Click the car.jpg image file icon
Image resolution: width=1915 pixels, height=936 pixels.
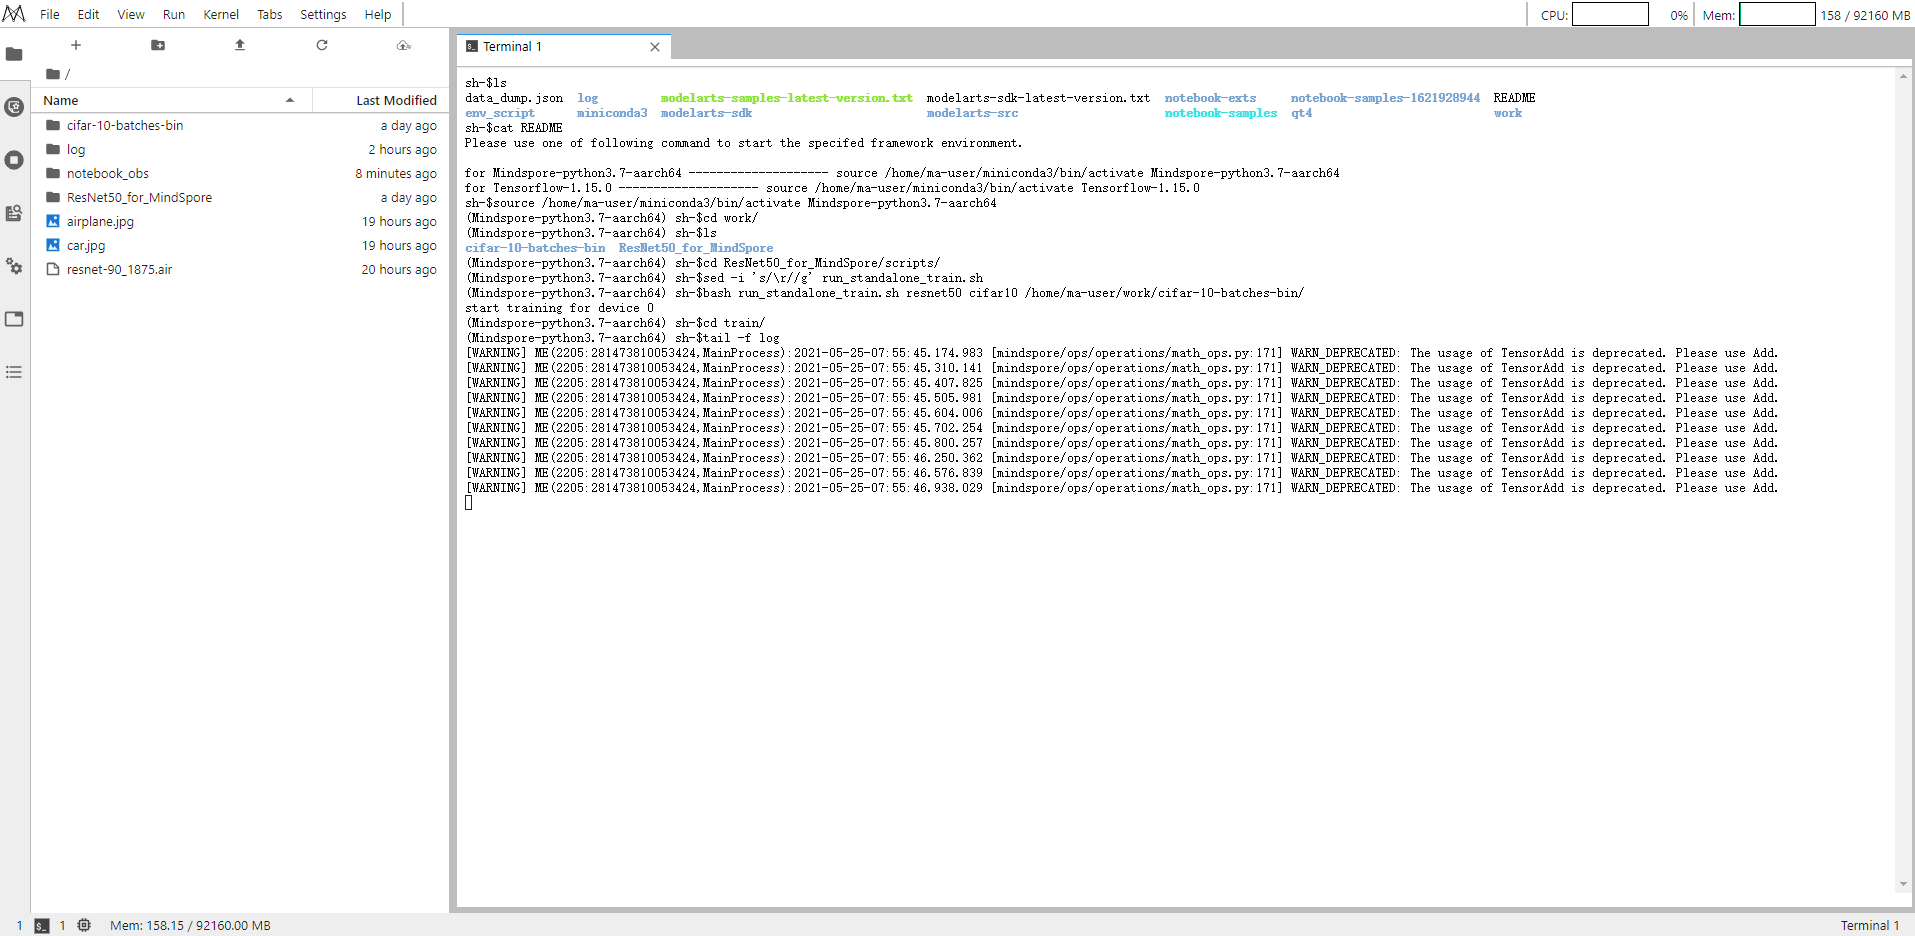click(x=53, y=245)
